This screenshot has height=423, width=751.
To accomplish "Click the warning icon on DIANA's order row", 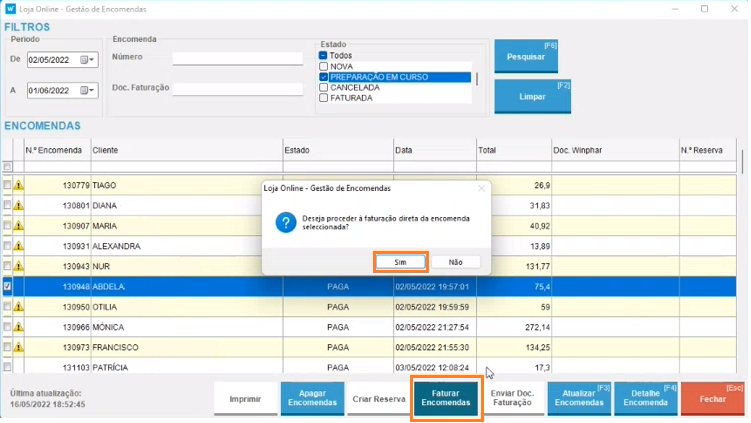I will [18, 206].
